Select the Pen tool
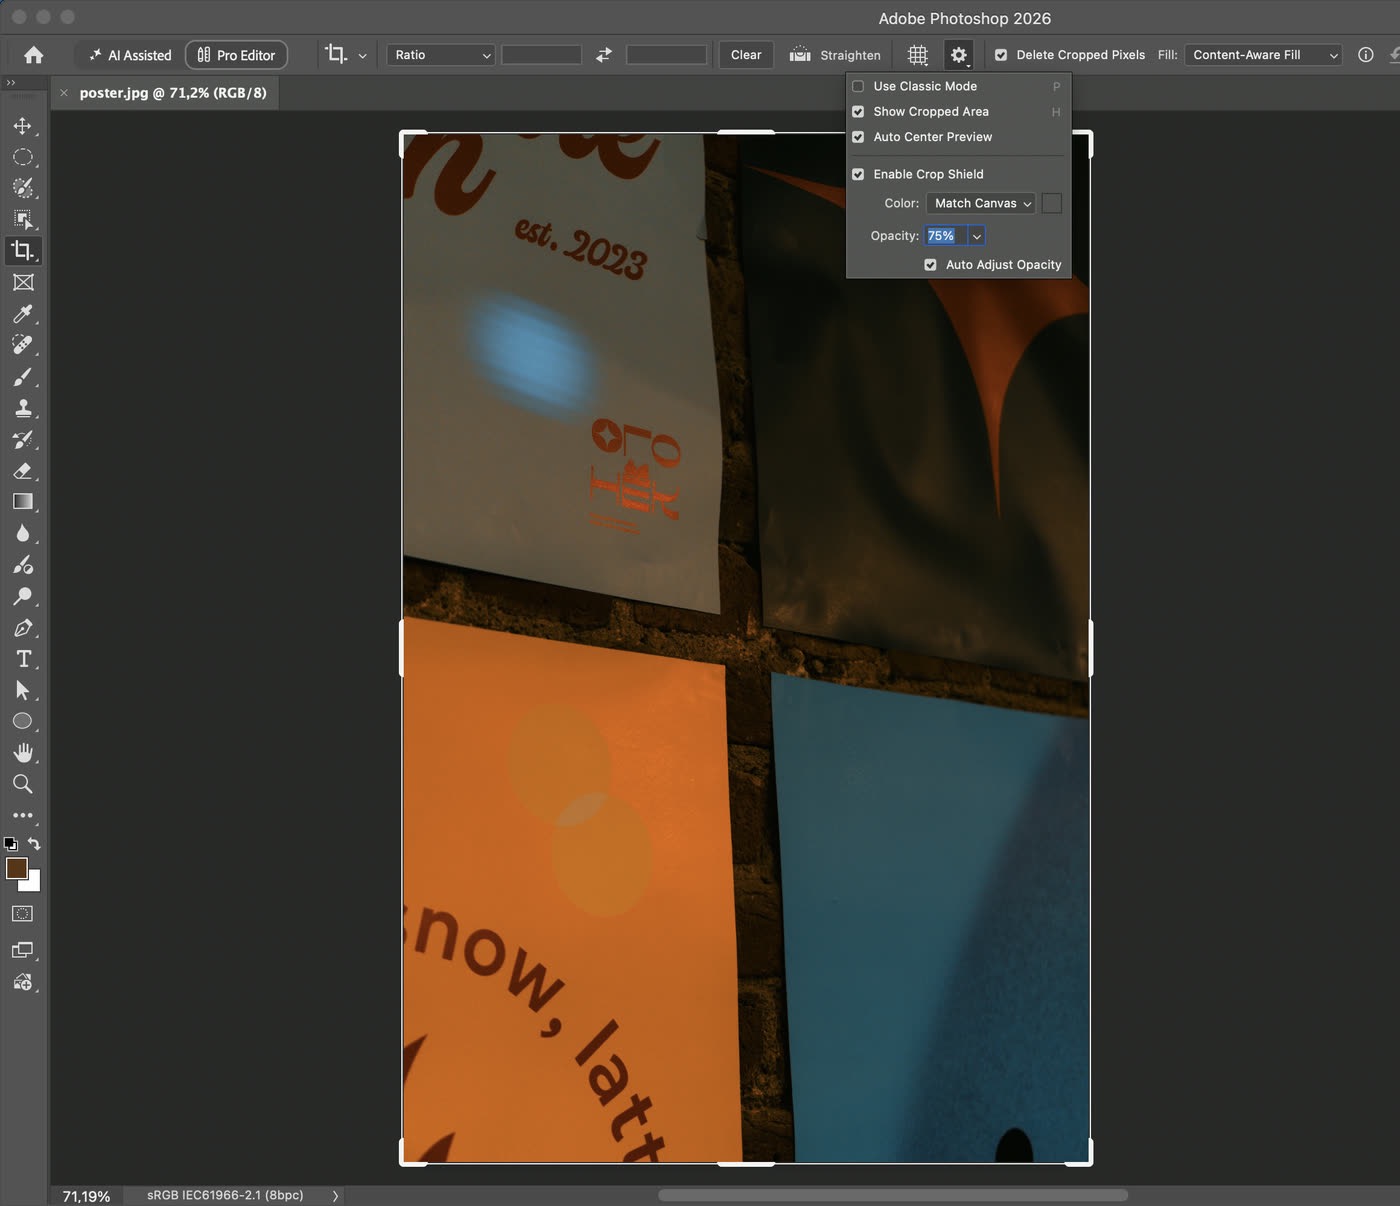 coord(23,628)
